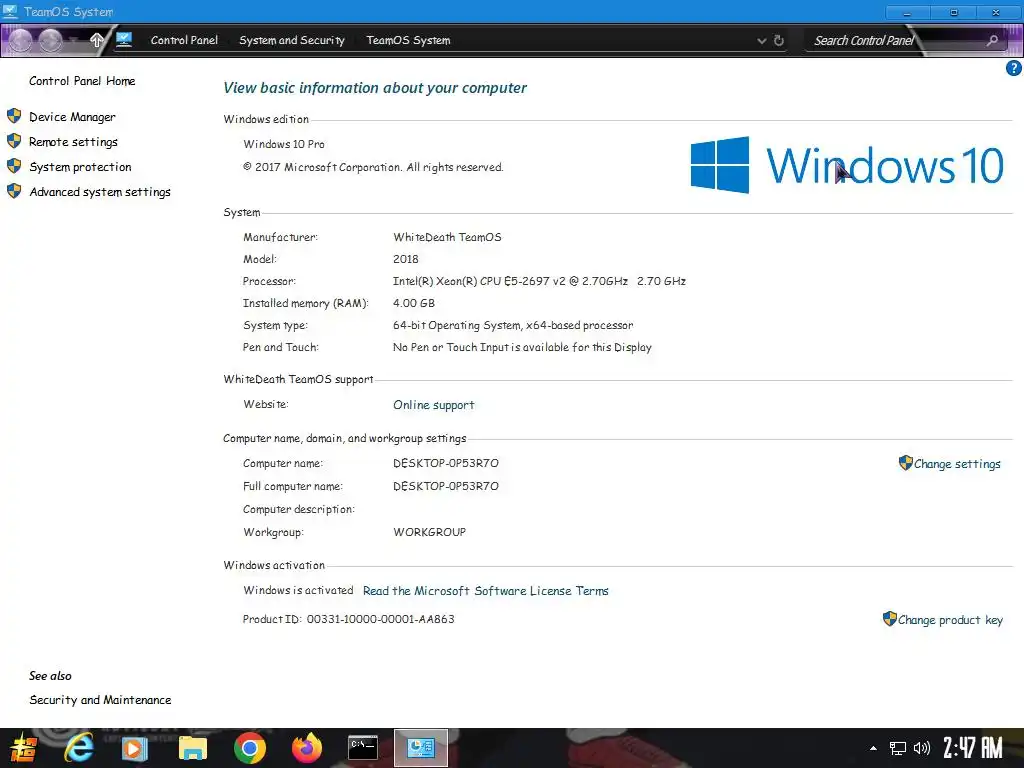
Task: Open Advanced system settings
Action: pos(100,192)
